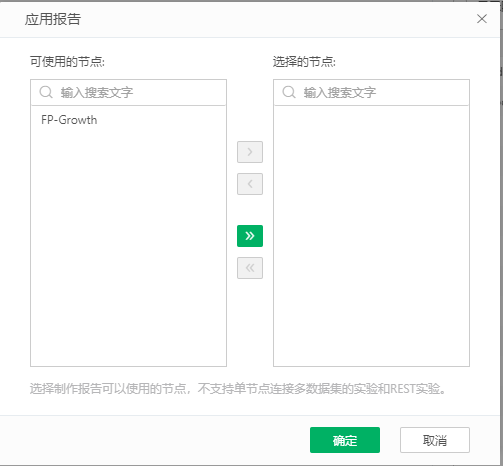Viewport: 503px width, 466px height.
Task: Cancel with the 取消 button
Action: point(435,440)
